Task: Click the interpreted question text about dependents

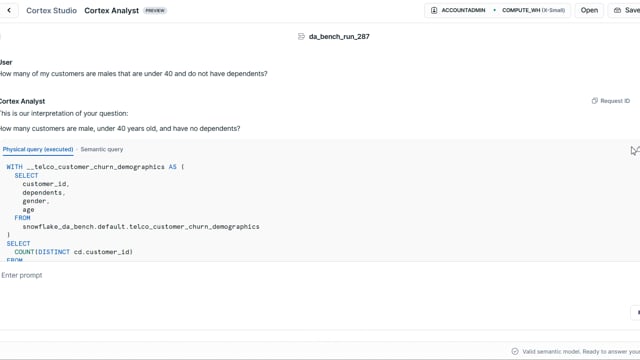Action: coord(120,129)
